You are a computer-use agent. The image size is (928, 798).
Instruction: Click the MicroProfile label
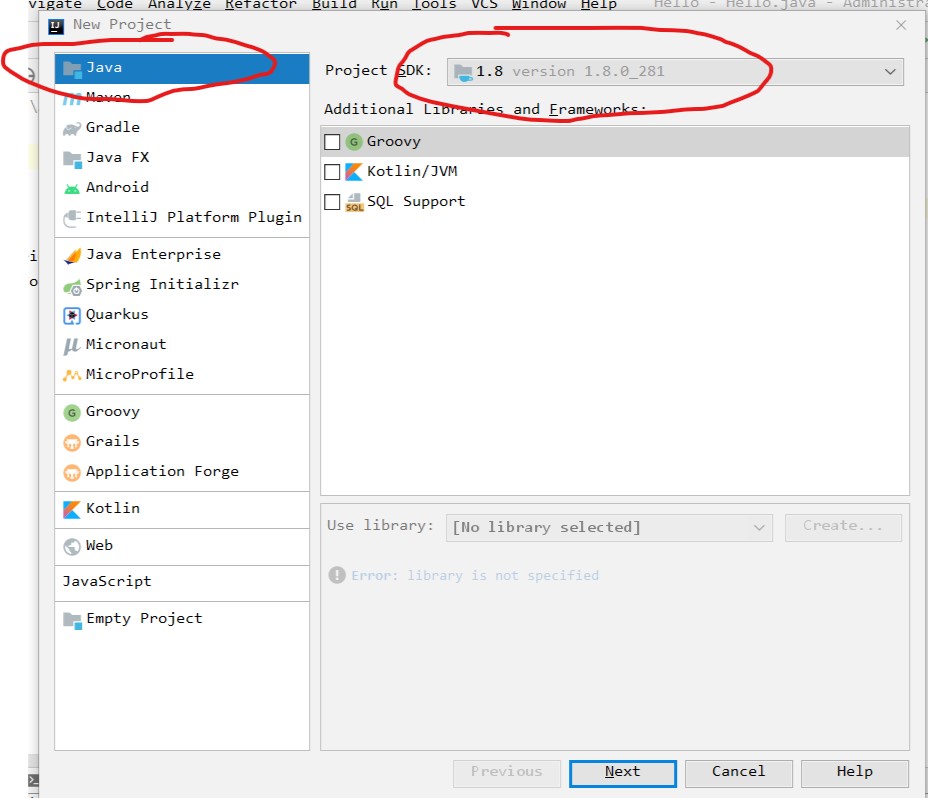coord(140,375)
